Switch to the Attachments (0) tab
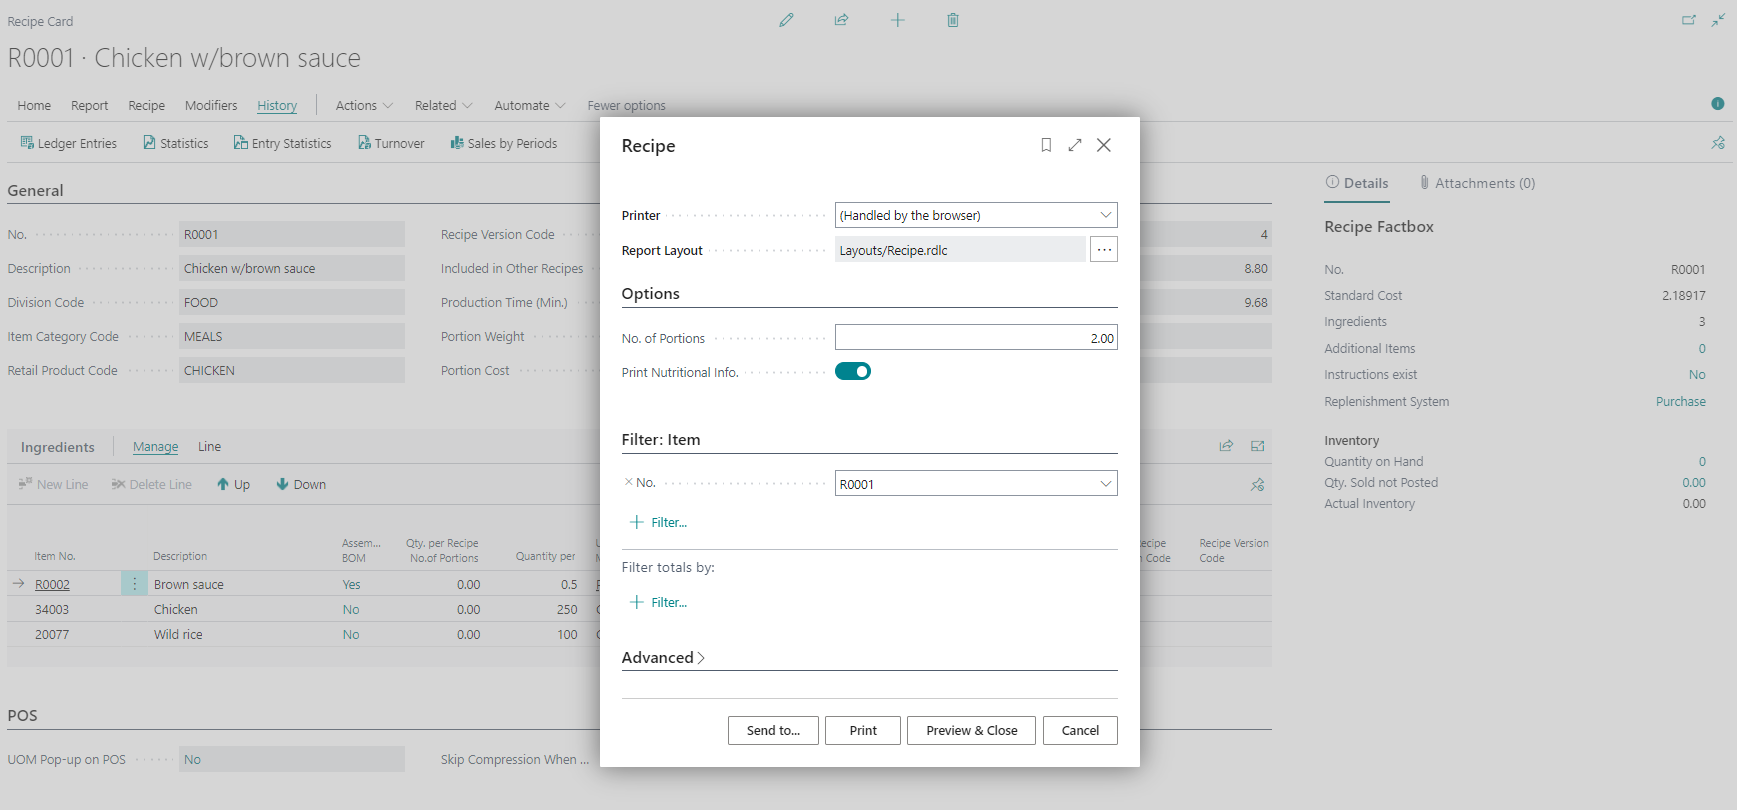The height and width of the screenshot is (810, 1737). pos(1477,183)
